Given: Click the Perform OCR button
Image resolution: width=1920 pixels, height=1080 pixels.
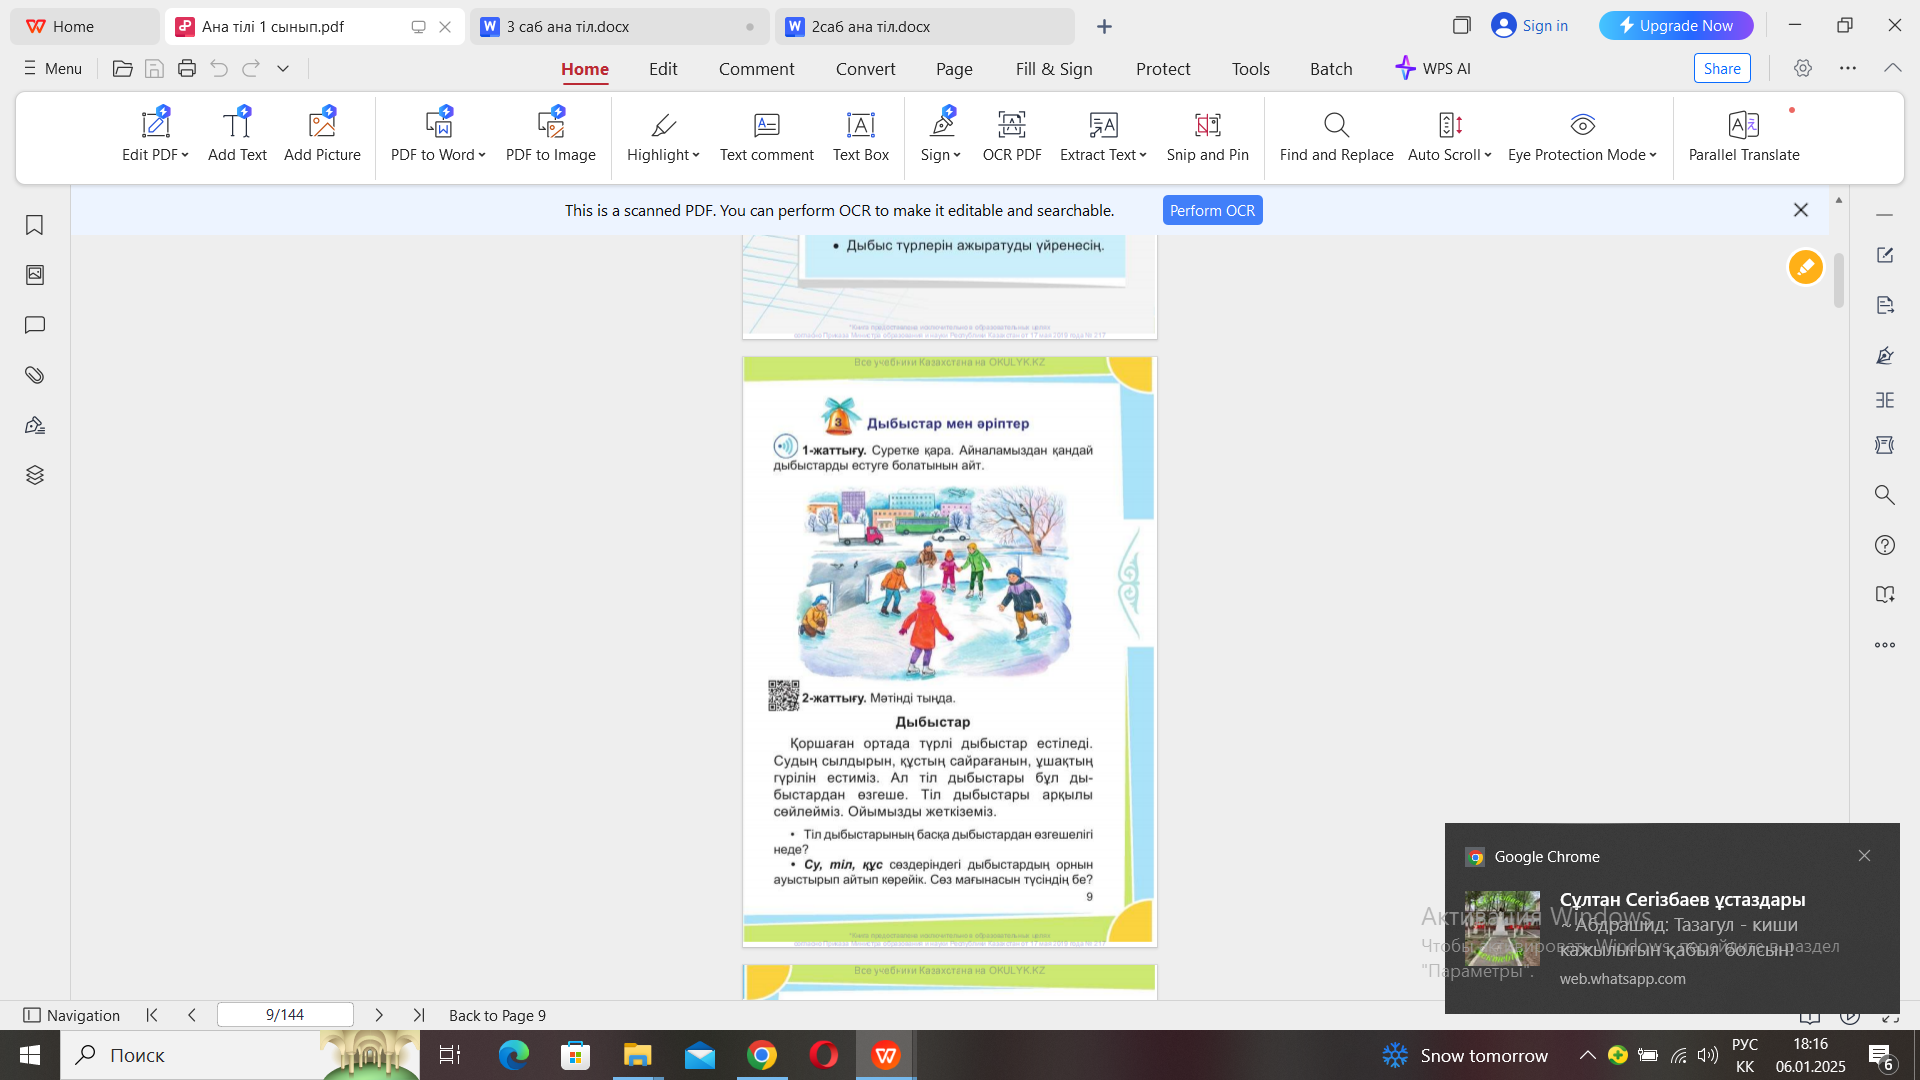Looking at the screenshot, I should pyautogui.click(x=1212, y=211).
